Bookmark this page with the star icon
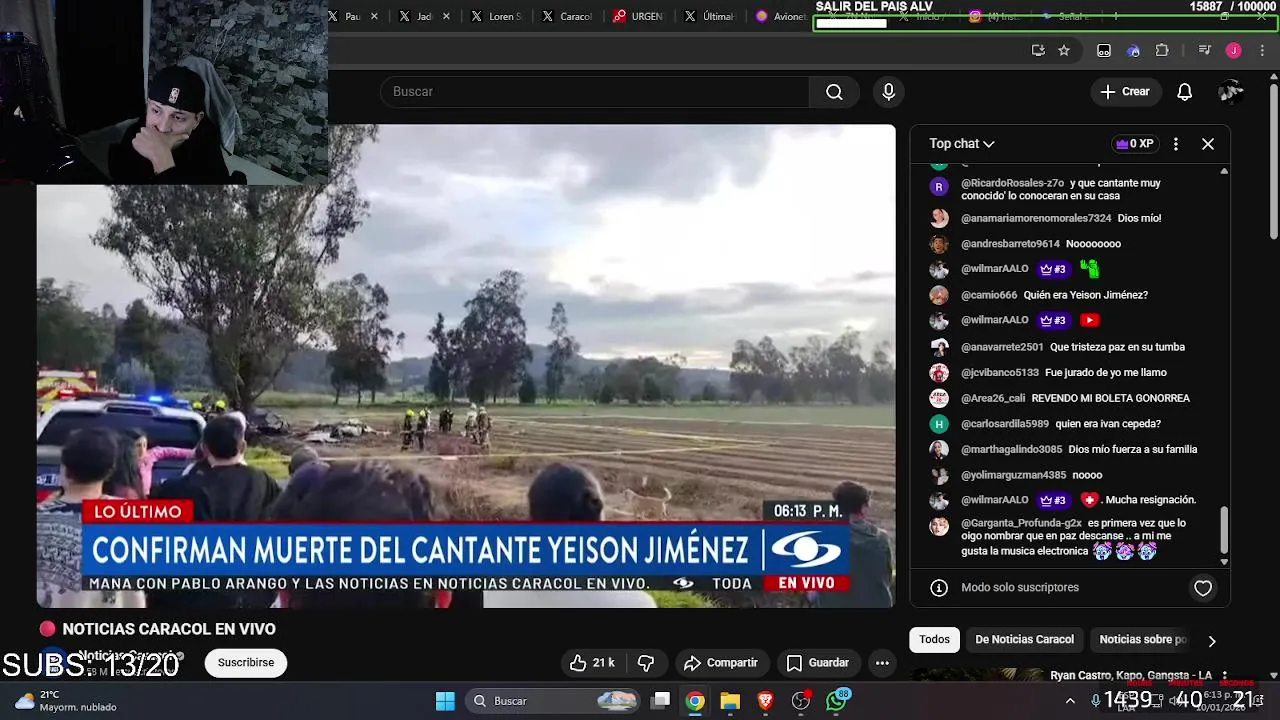This screenshot has height=720, width=1280. (x=1064, y=50)
